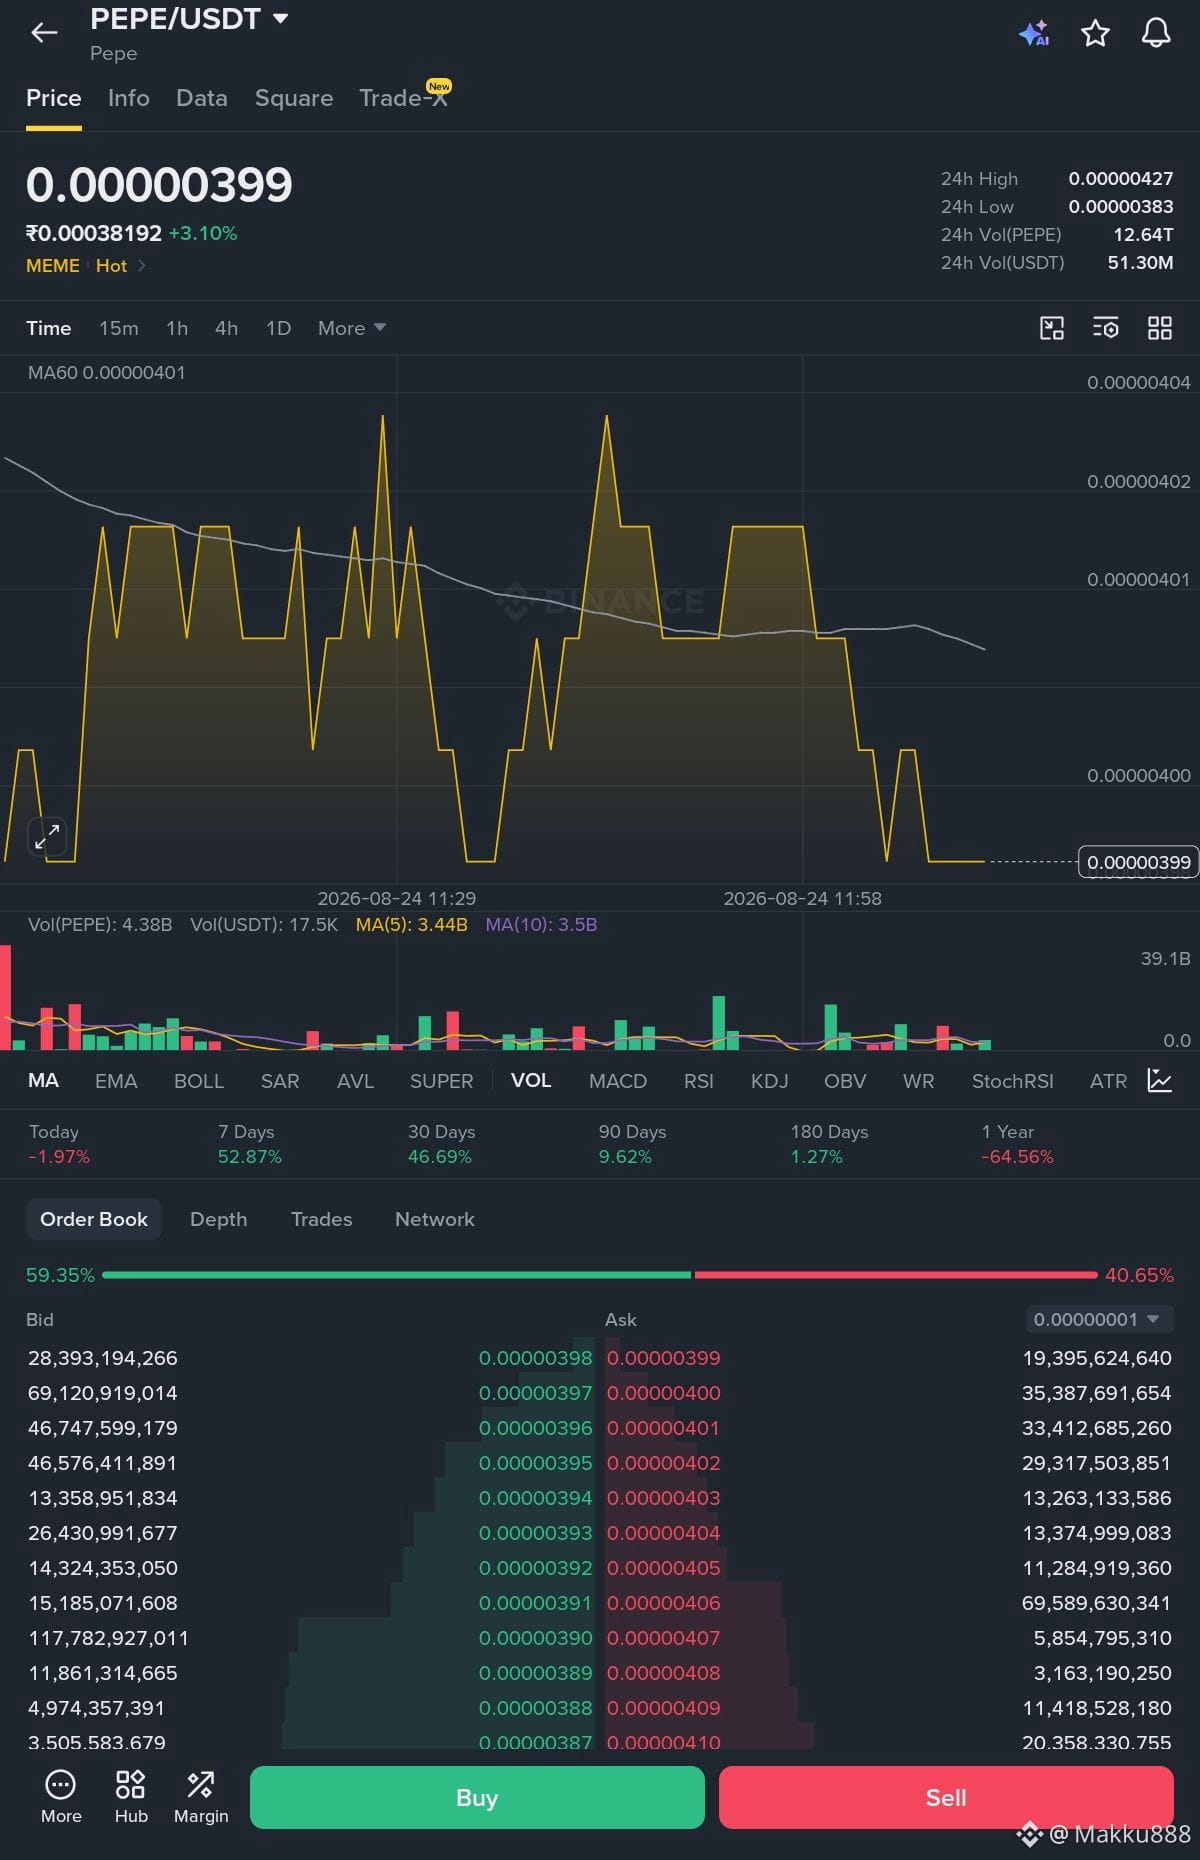
Task: Select bid price 0.00000390
Action: coord(536,1638)
